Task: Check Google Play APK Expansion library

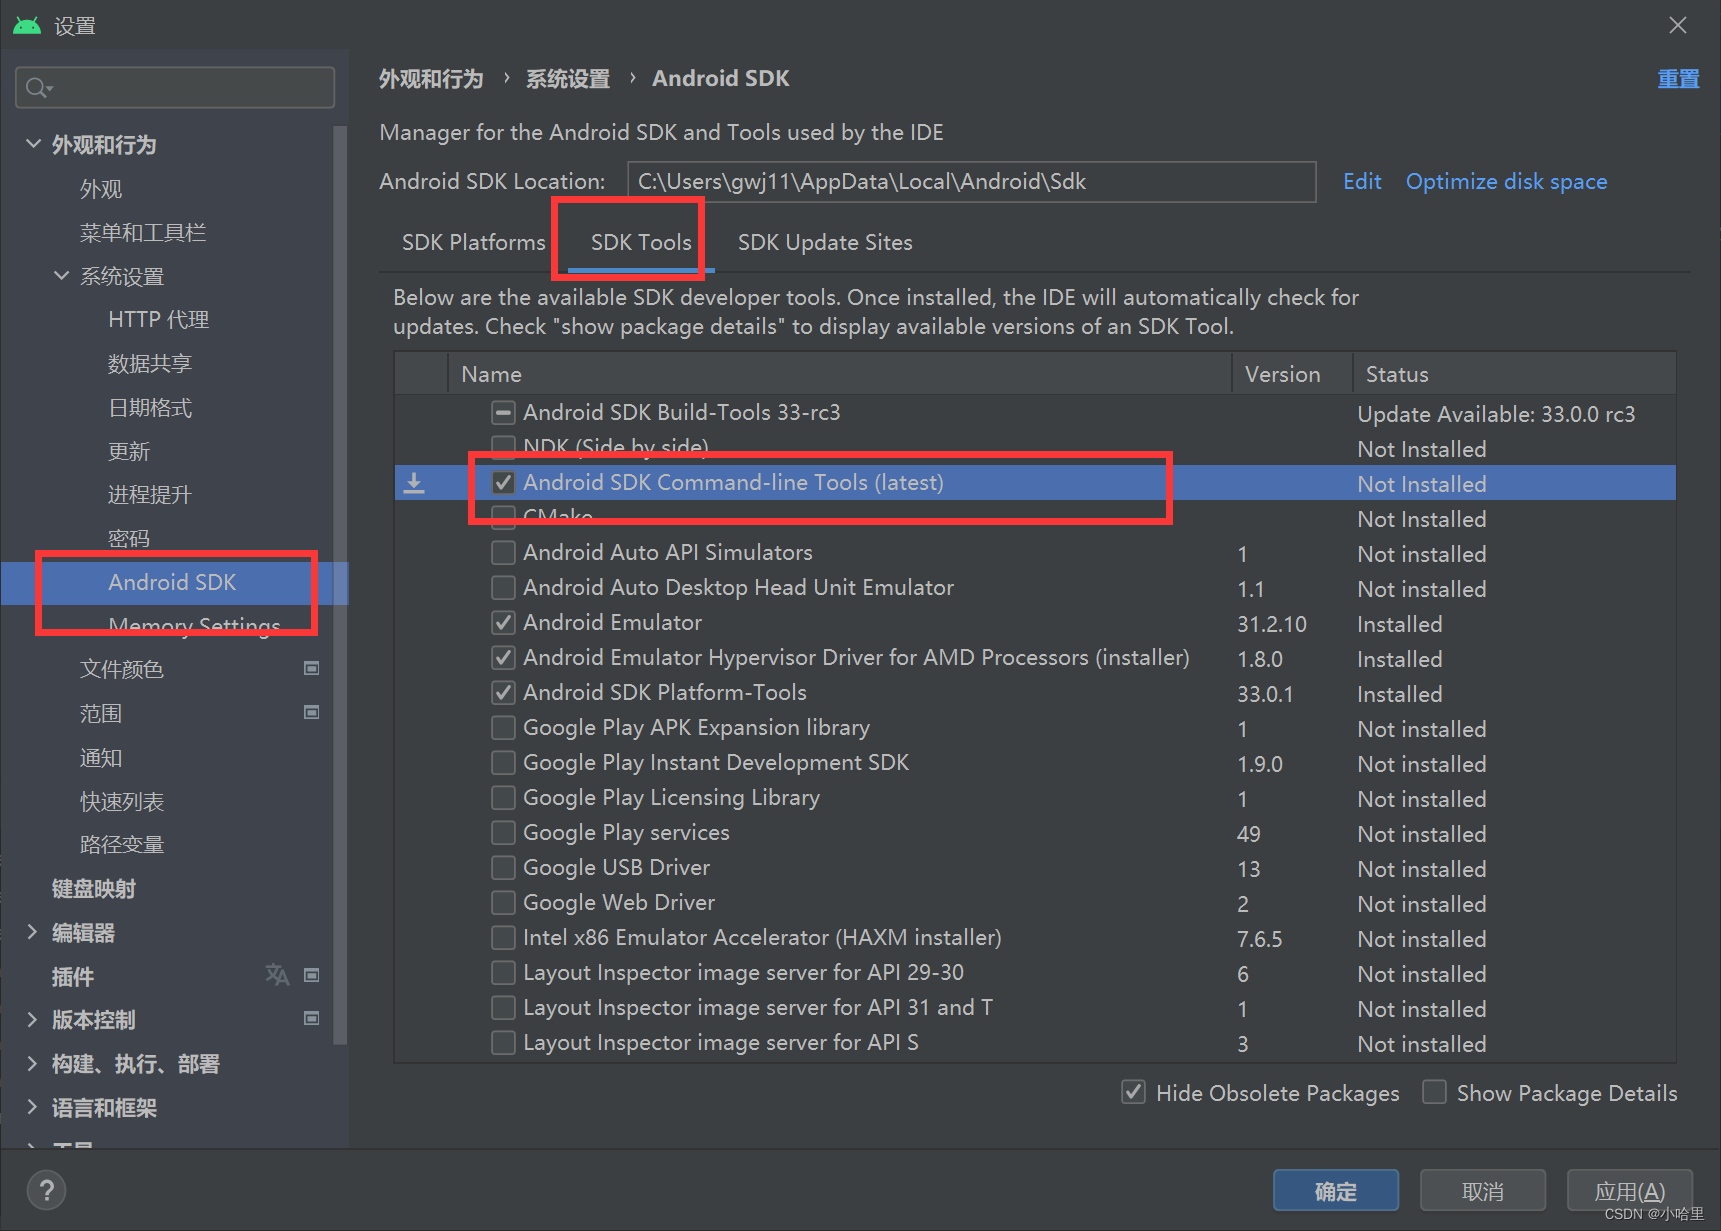Action: tap(503, 727)
